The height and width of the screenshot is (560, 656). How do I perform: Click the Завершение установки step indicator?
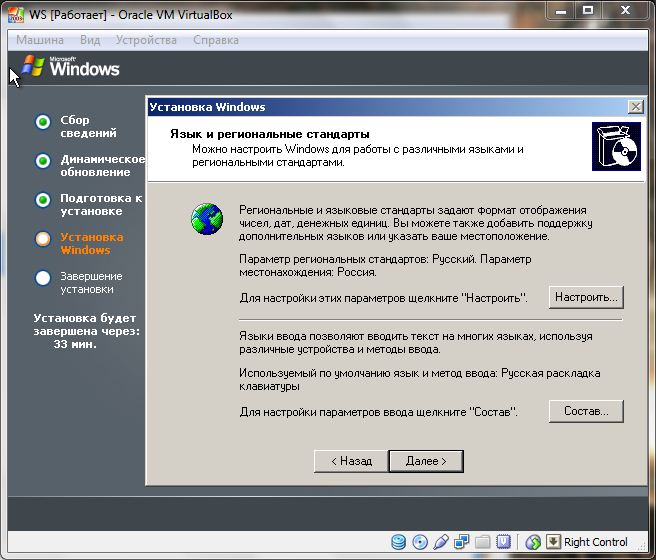[43, 278]
